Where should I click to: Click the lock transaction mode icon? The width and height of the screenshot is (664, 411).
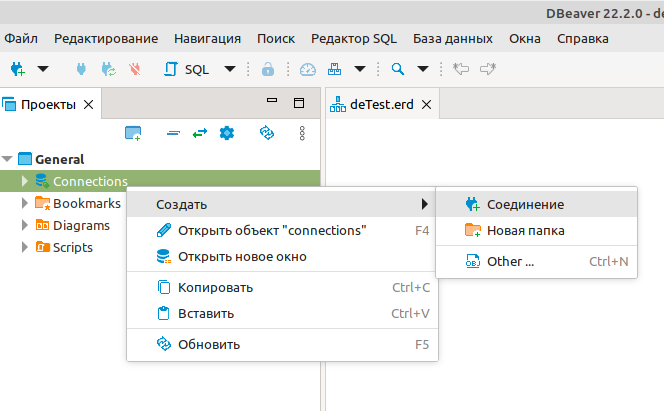point(267,69)
